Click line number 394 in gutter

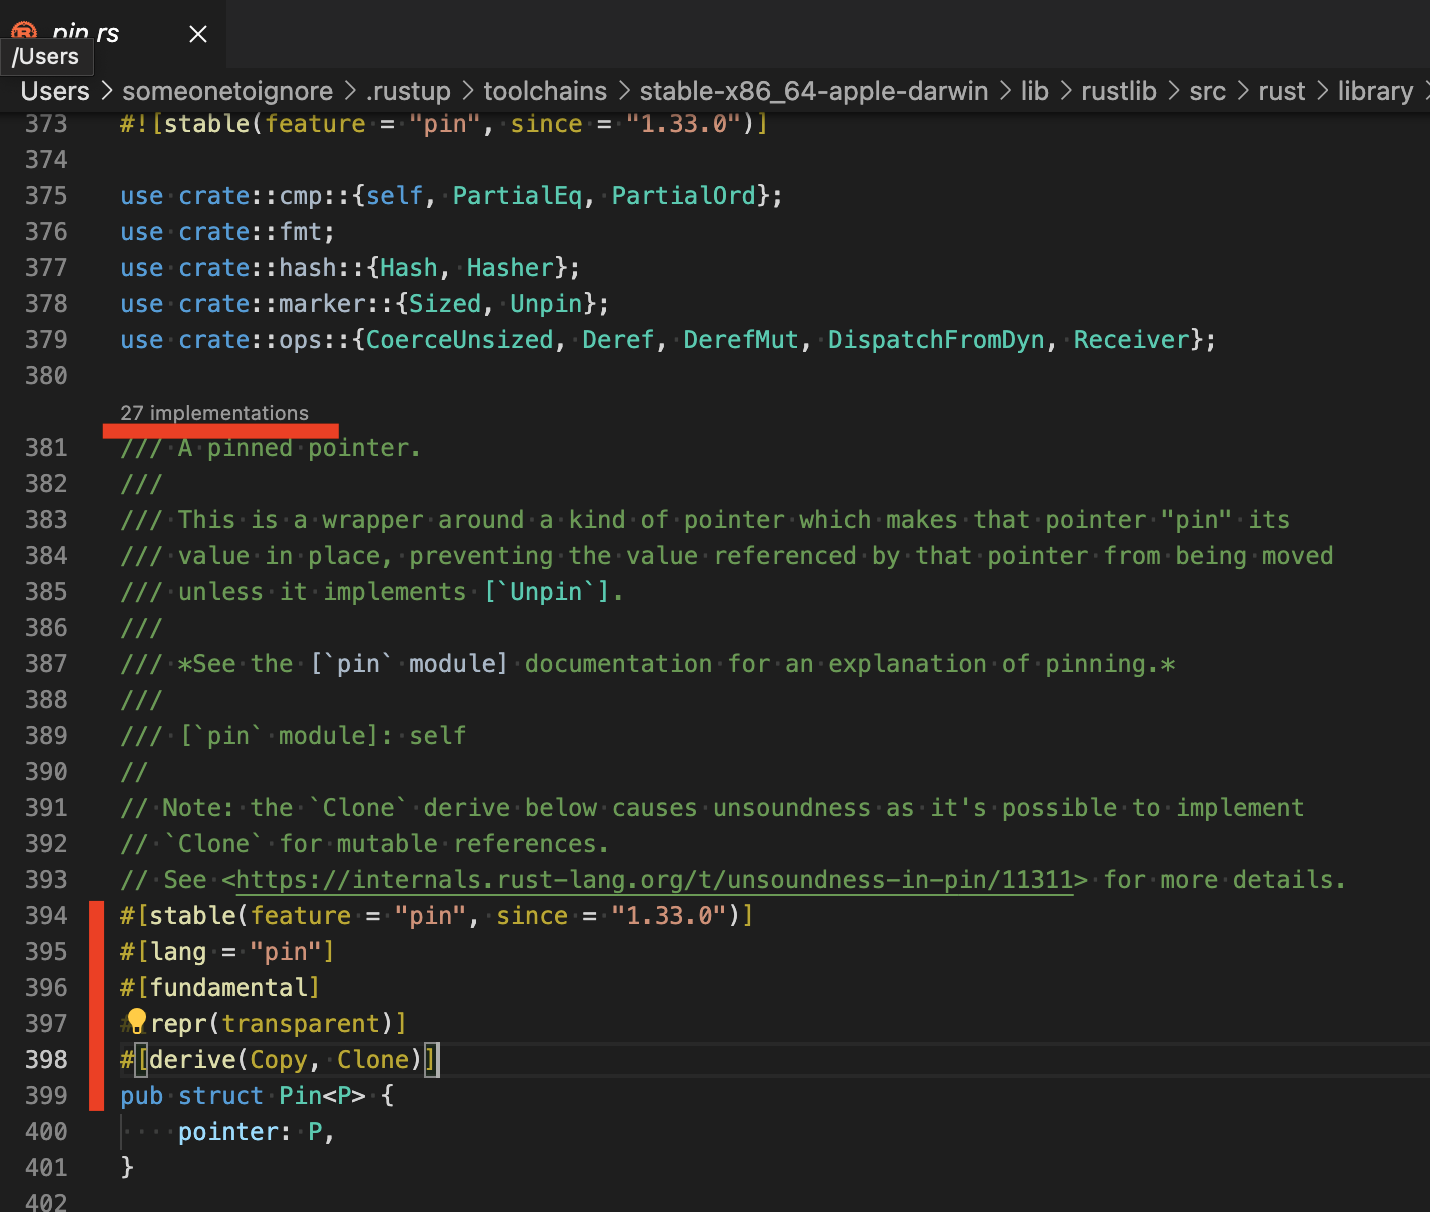[x=46, y=915]
